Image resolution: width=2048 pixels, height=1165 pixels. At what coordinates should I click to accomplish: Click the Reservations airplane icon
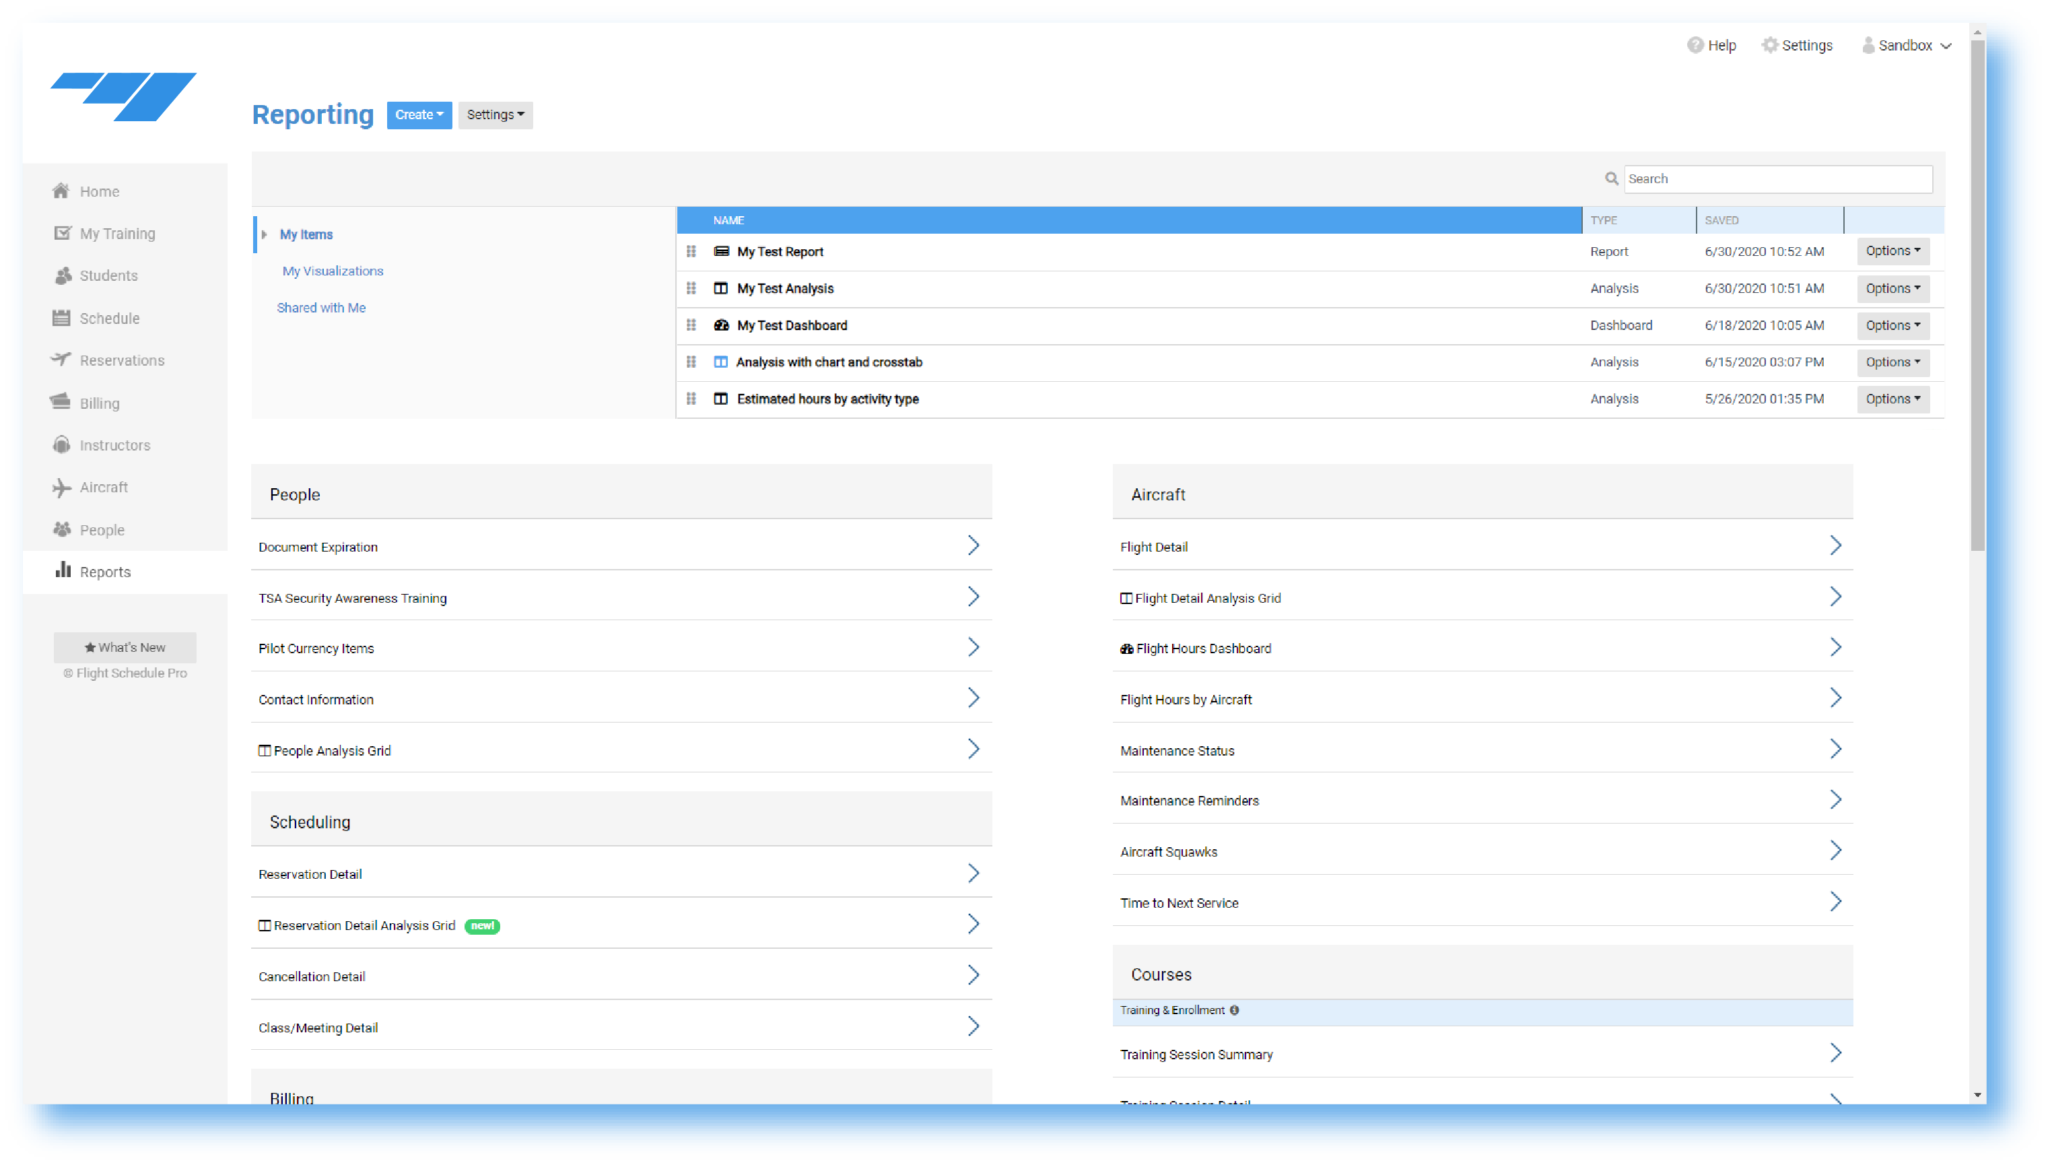62,360
